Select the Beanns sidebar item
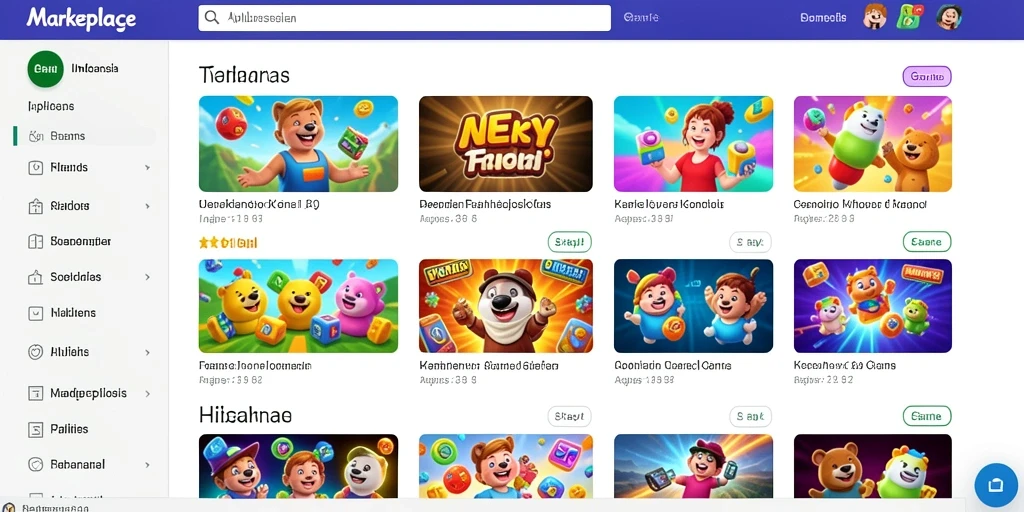 coord(85,136)
